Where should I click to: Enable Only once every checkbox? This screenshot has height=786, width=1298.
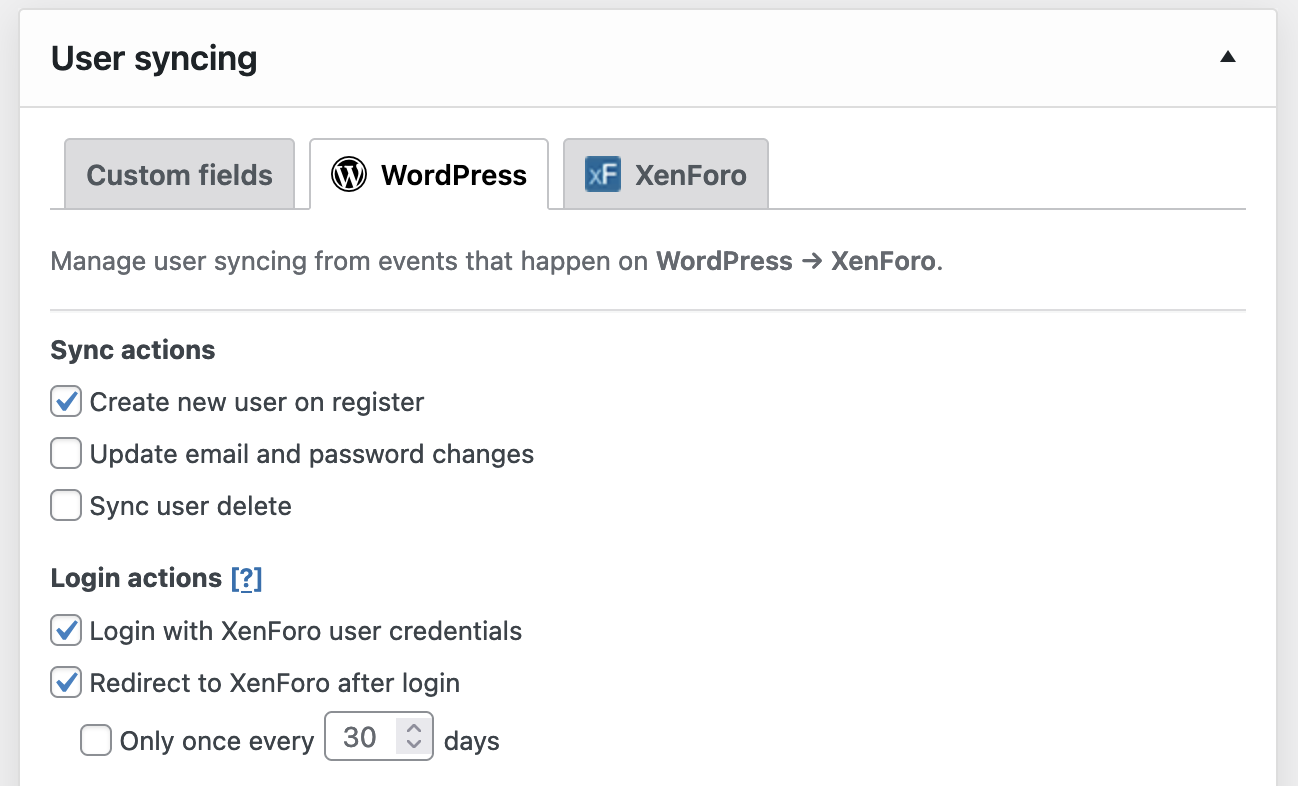[96, 741]
